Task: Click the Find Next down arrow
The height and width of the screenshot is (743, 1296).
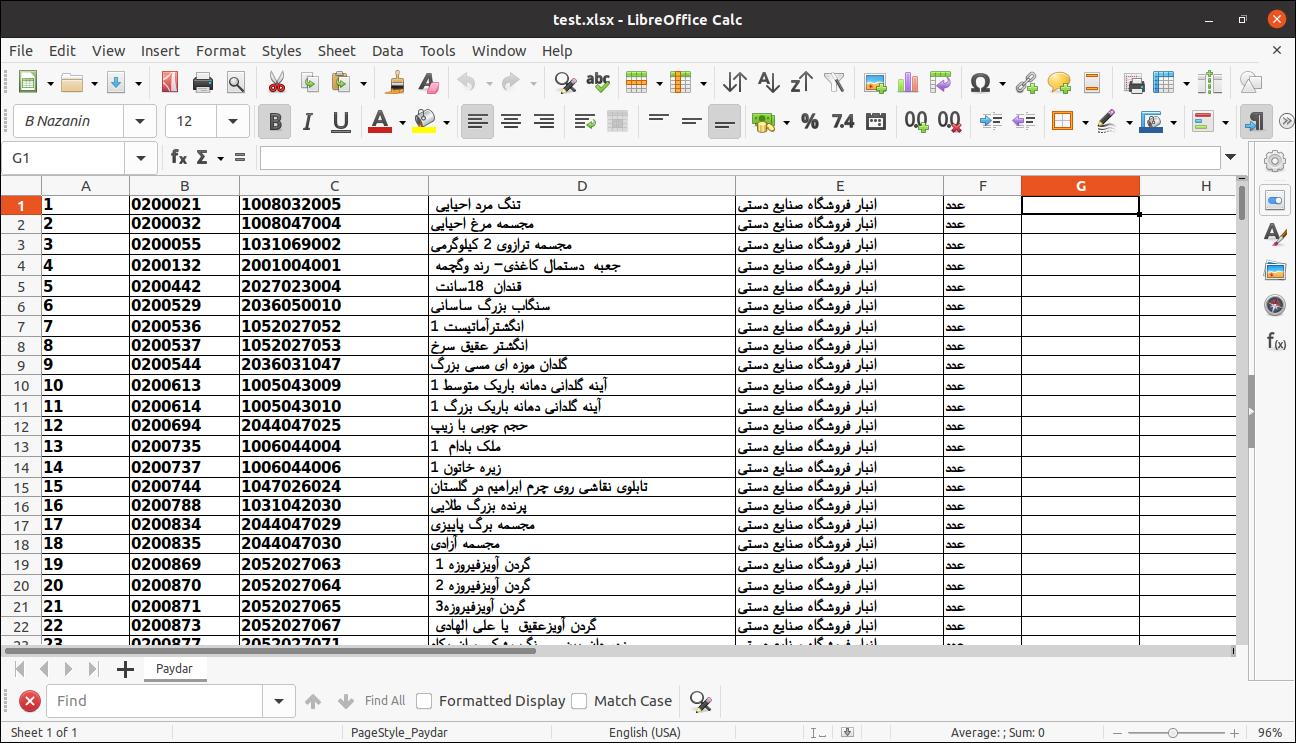Action: click(346, 701)
